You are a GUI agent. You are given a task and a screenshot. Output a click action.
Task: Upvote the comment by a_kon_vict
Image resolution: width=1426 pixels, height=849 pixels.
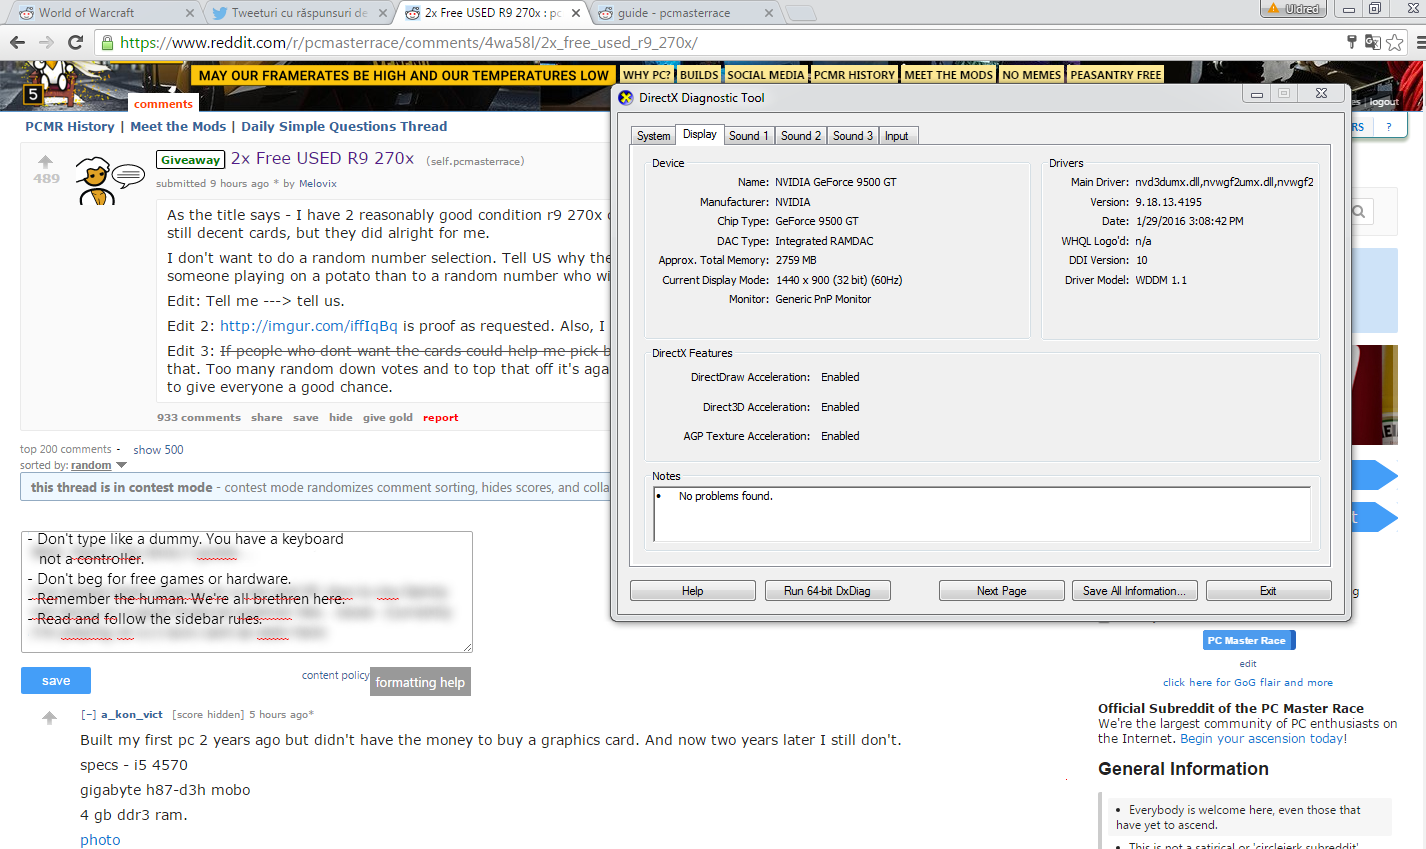click(49, 718)
